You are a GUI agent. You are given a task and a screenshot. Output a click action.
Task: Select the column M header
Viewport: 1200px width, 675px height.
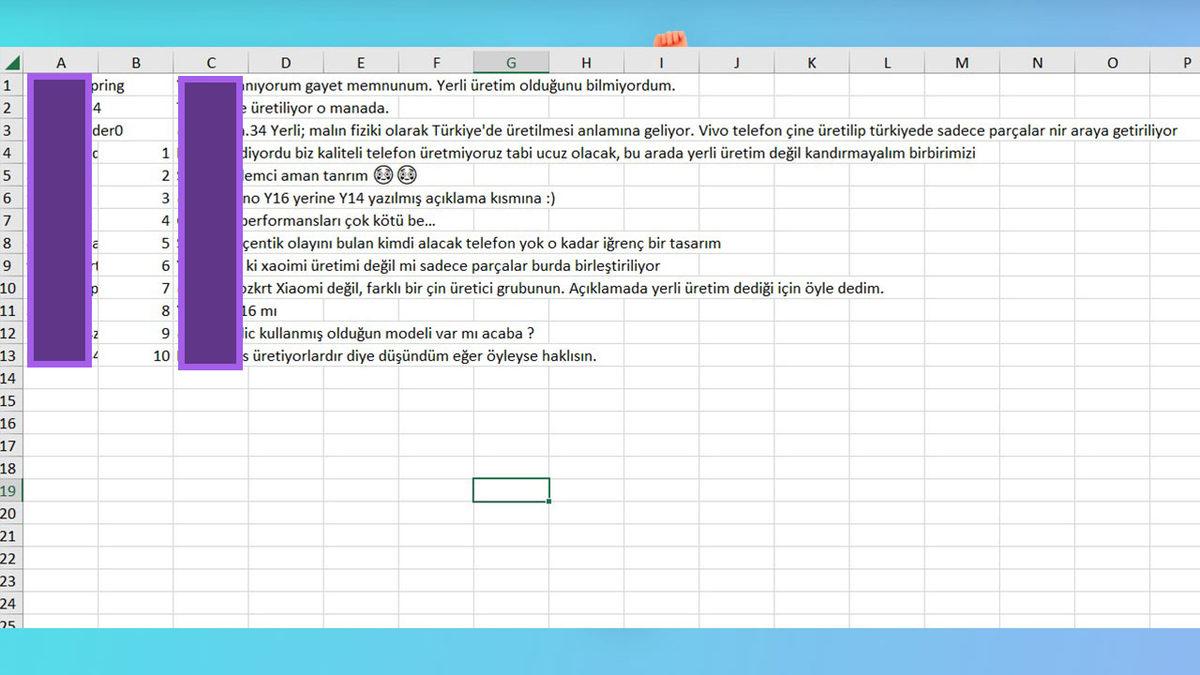click(961, 63)
